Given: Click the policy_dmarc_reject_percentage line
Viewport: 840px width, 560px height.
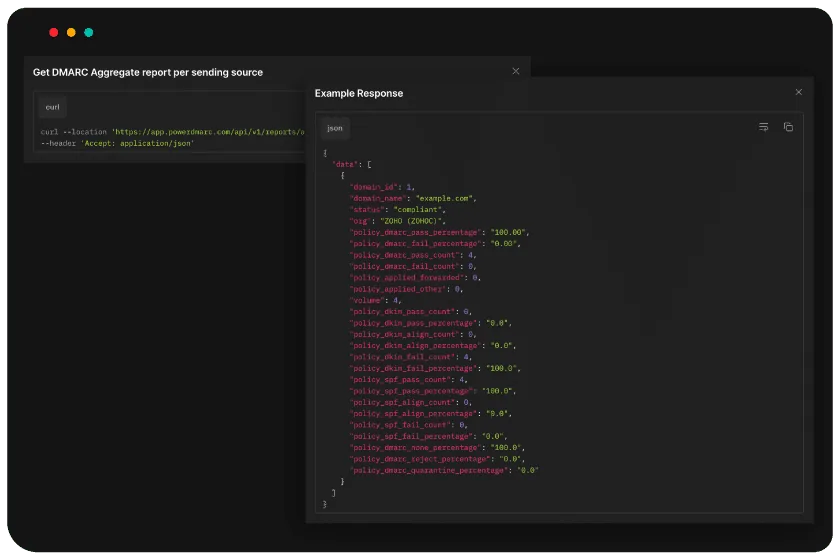Looking at the screenshot, I should point(437,459).
